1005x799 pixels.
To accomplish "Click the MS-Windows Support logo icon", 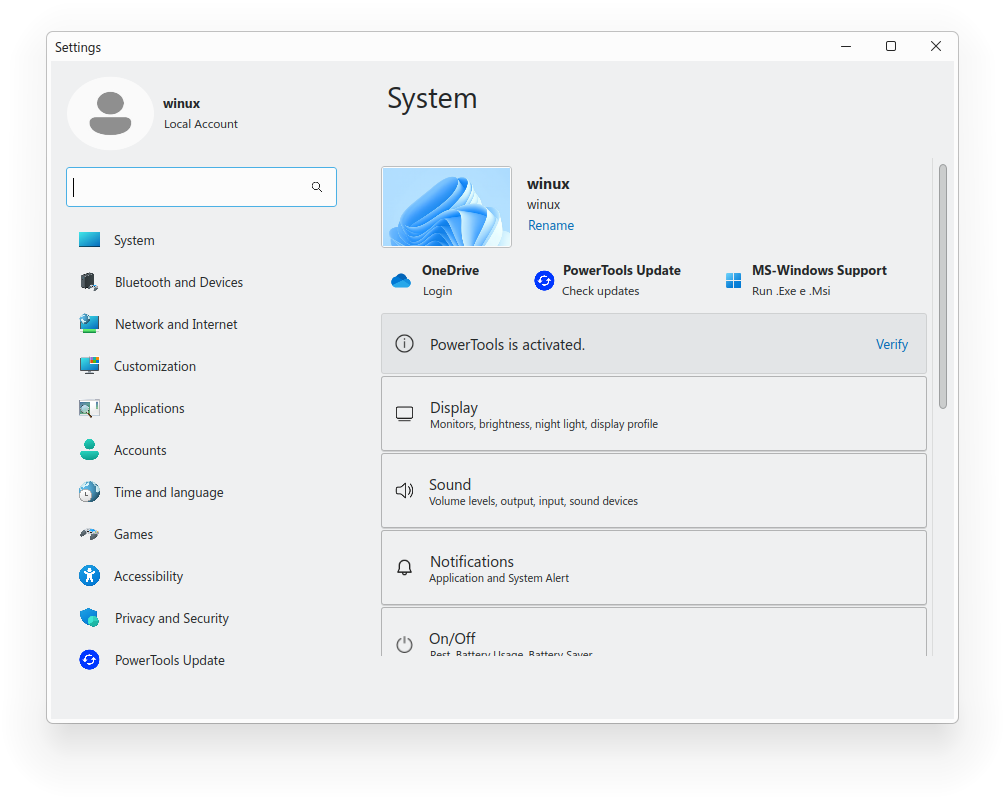I will (733, 281).
